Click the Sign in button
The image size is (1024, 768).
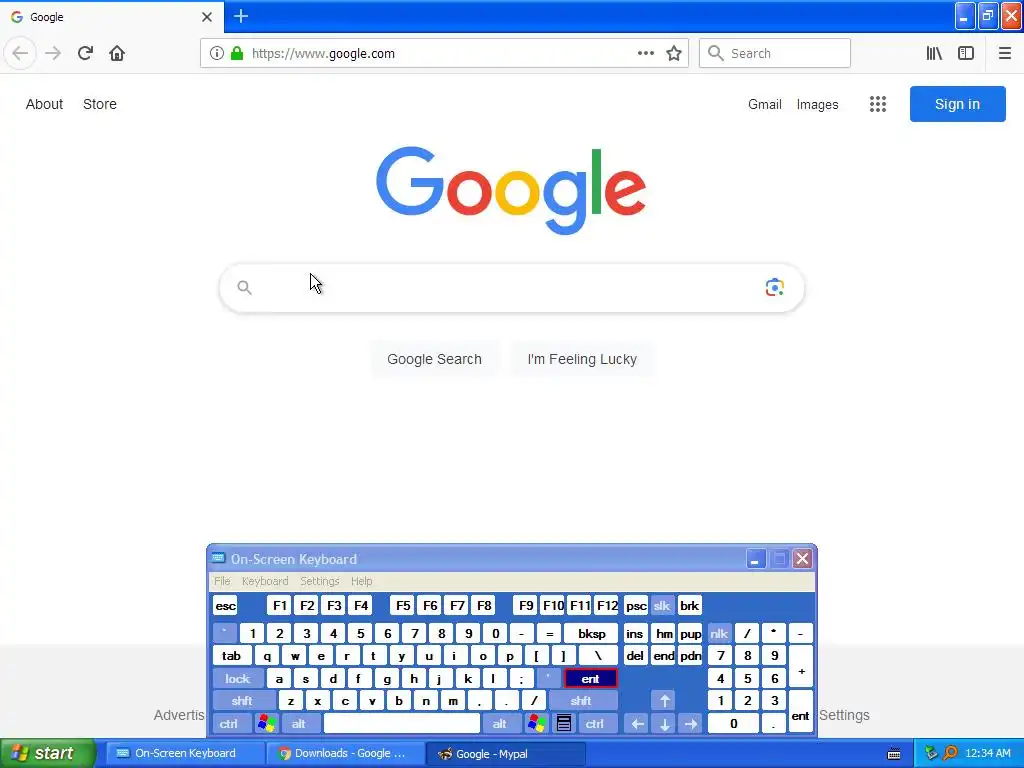[957, 104]
